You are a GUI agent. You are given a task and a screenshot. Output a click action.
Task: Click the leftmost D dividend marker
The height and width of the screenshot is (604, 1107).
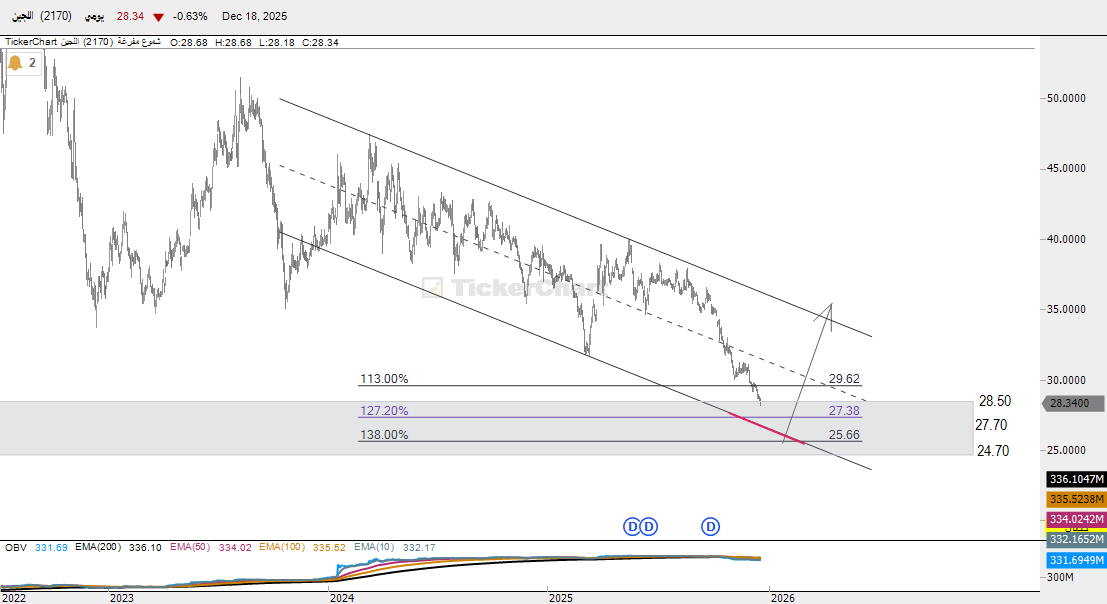(x=632, y=525)
